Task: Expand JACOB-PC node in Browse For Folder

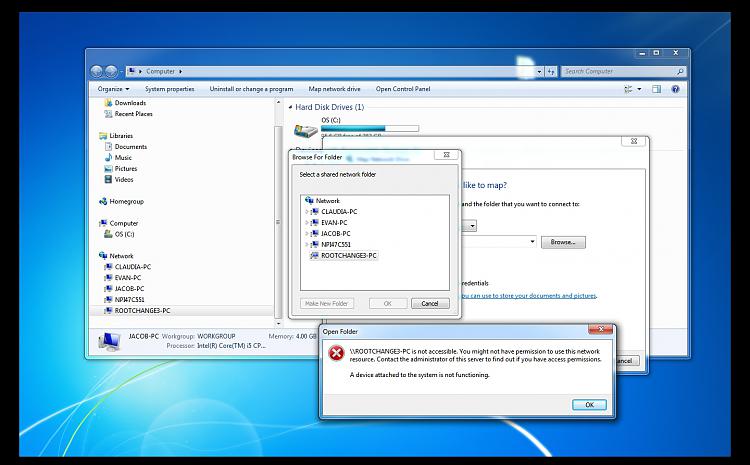Action: [x=307, y=233]
